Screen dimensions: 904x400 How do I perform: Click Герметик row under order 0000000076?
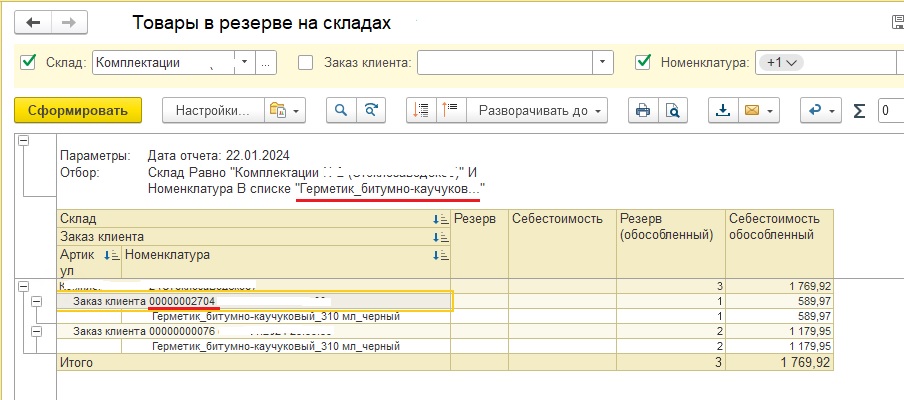[276, 346]
